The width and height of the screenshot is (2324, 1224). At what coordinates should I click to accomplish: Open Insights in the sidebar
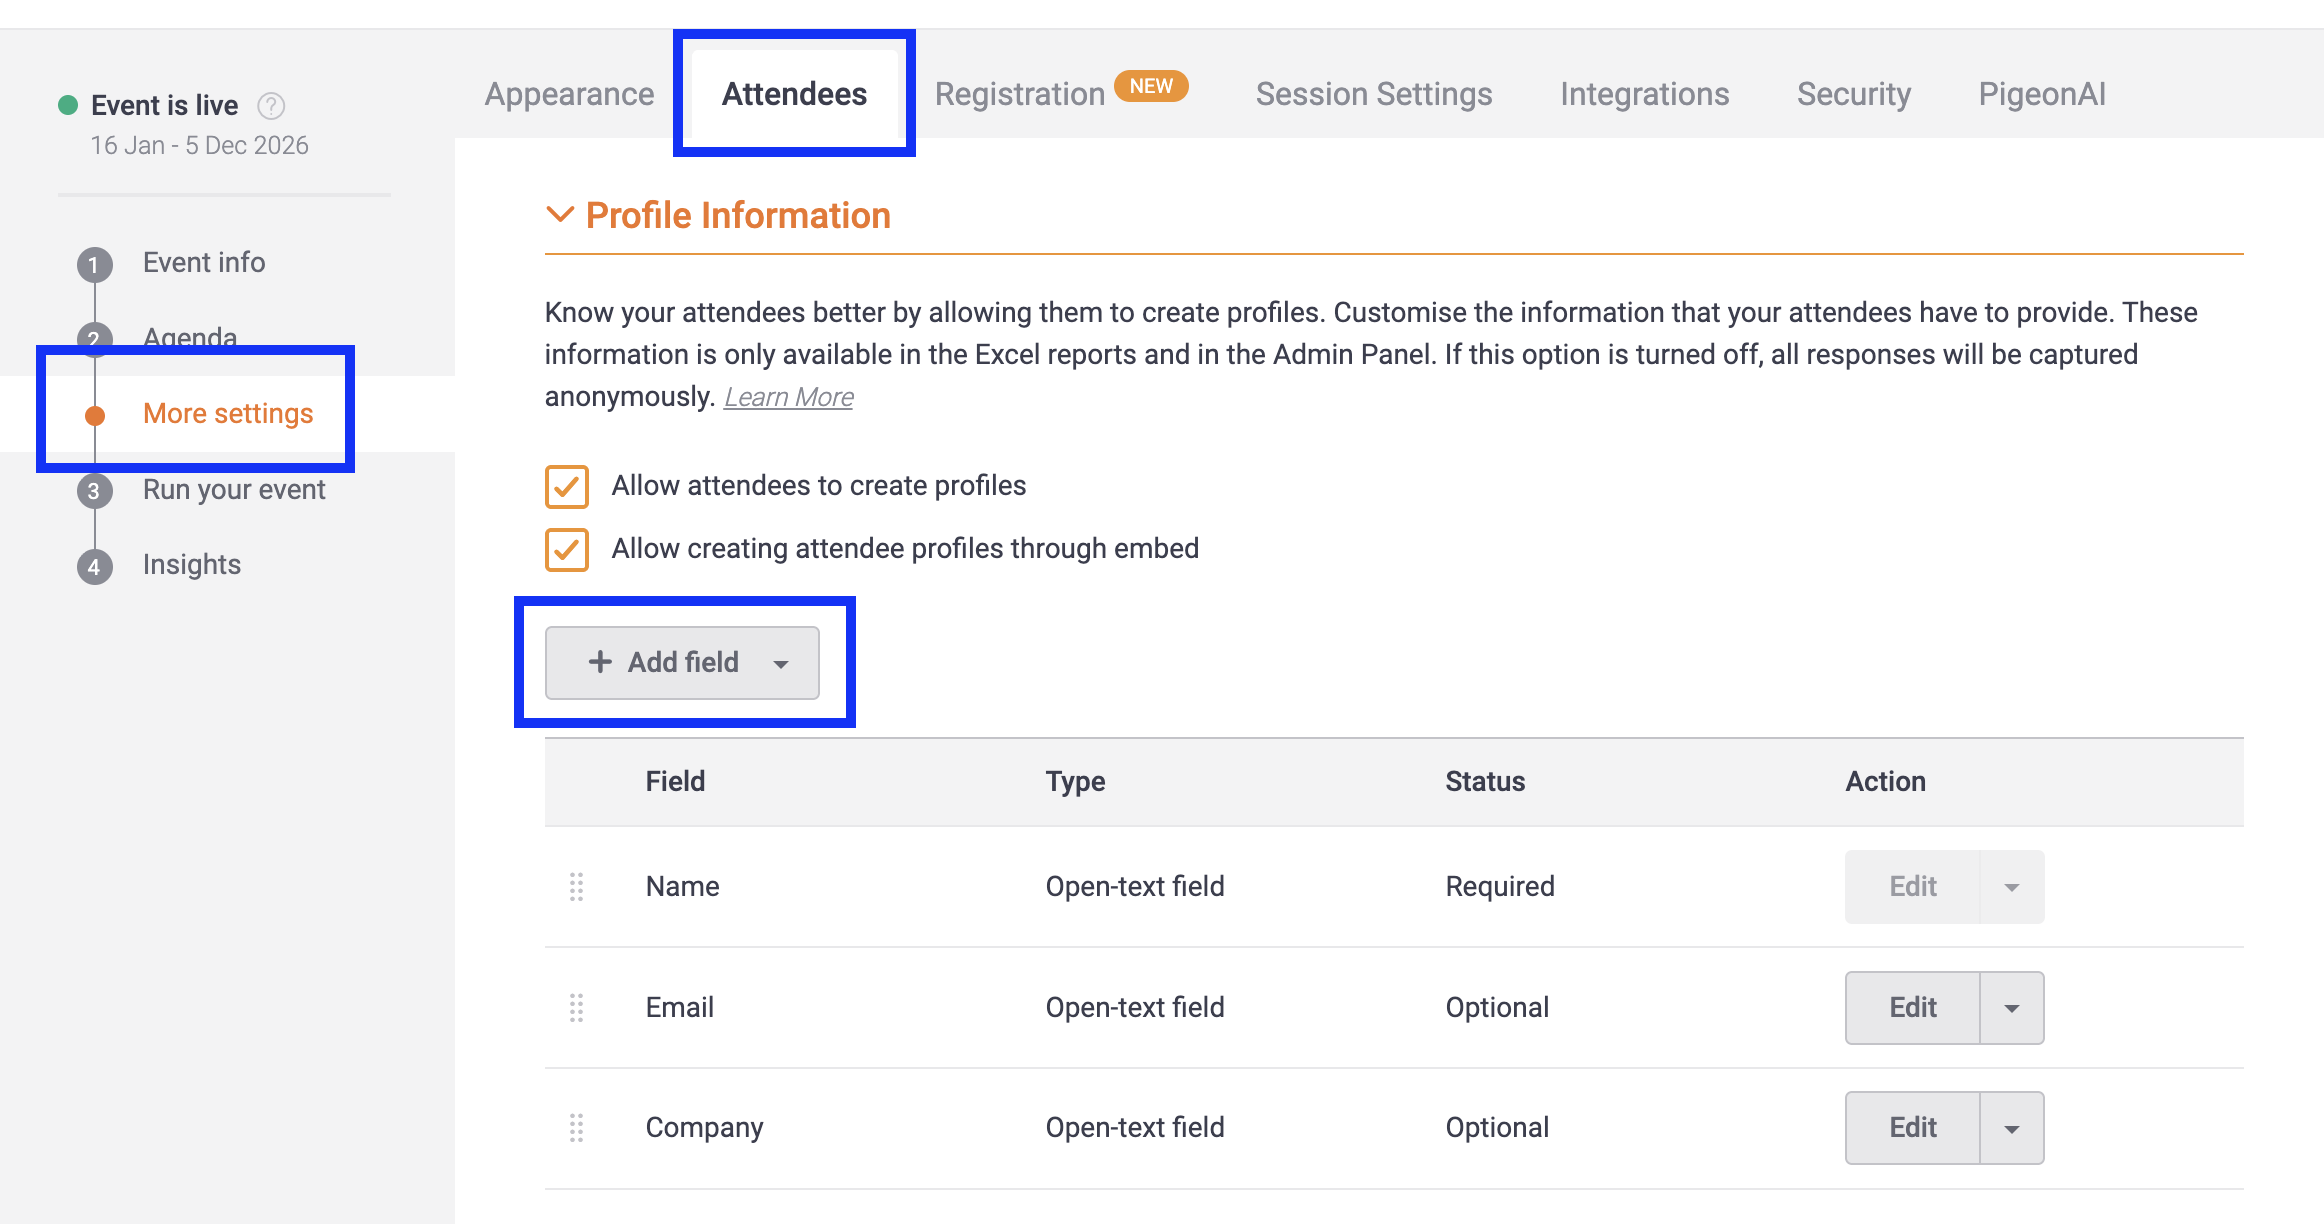point(192,565)
